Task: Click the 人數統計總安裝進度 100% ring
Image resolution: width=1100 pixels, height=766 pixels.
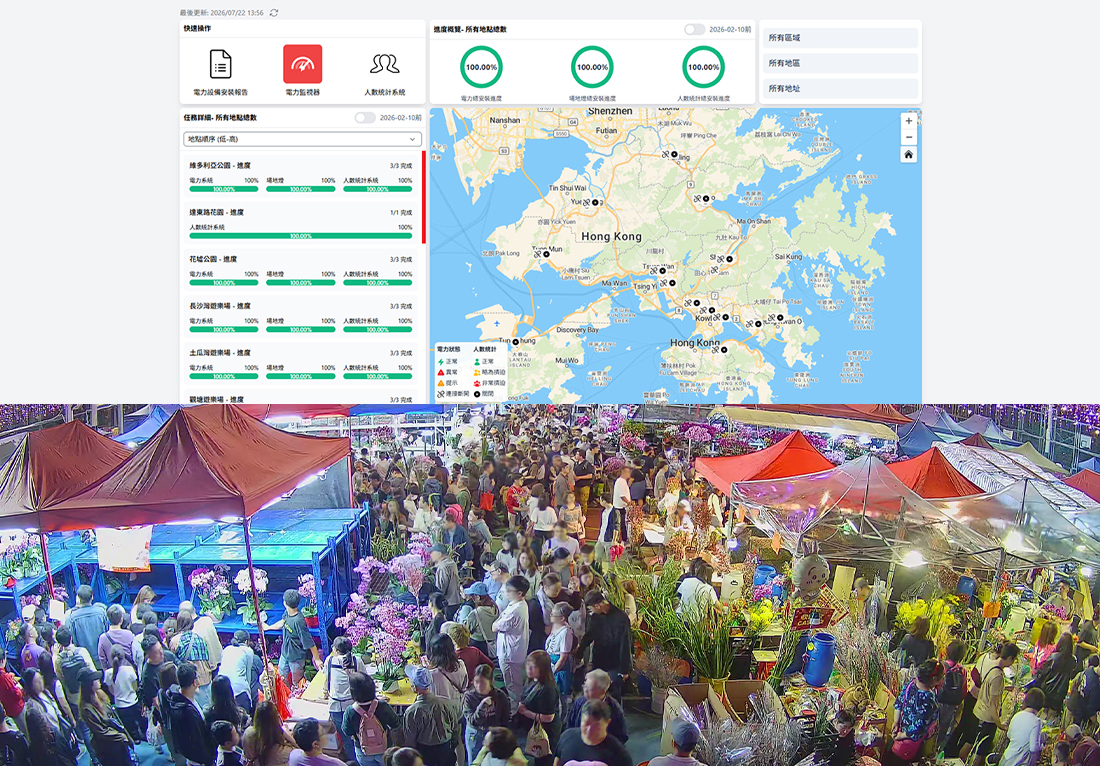Action: point(703,67)
